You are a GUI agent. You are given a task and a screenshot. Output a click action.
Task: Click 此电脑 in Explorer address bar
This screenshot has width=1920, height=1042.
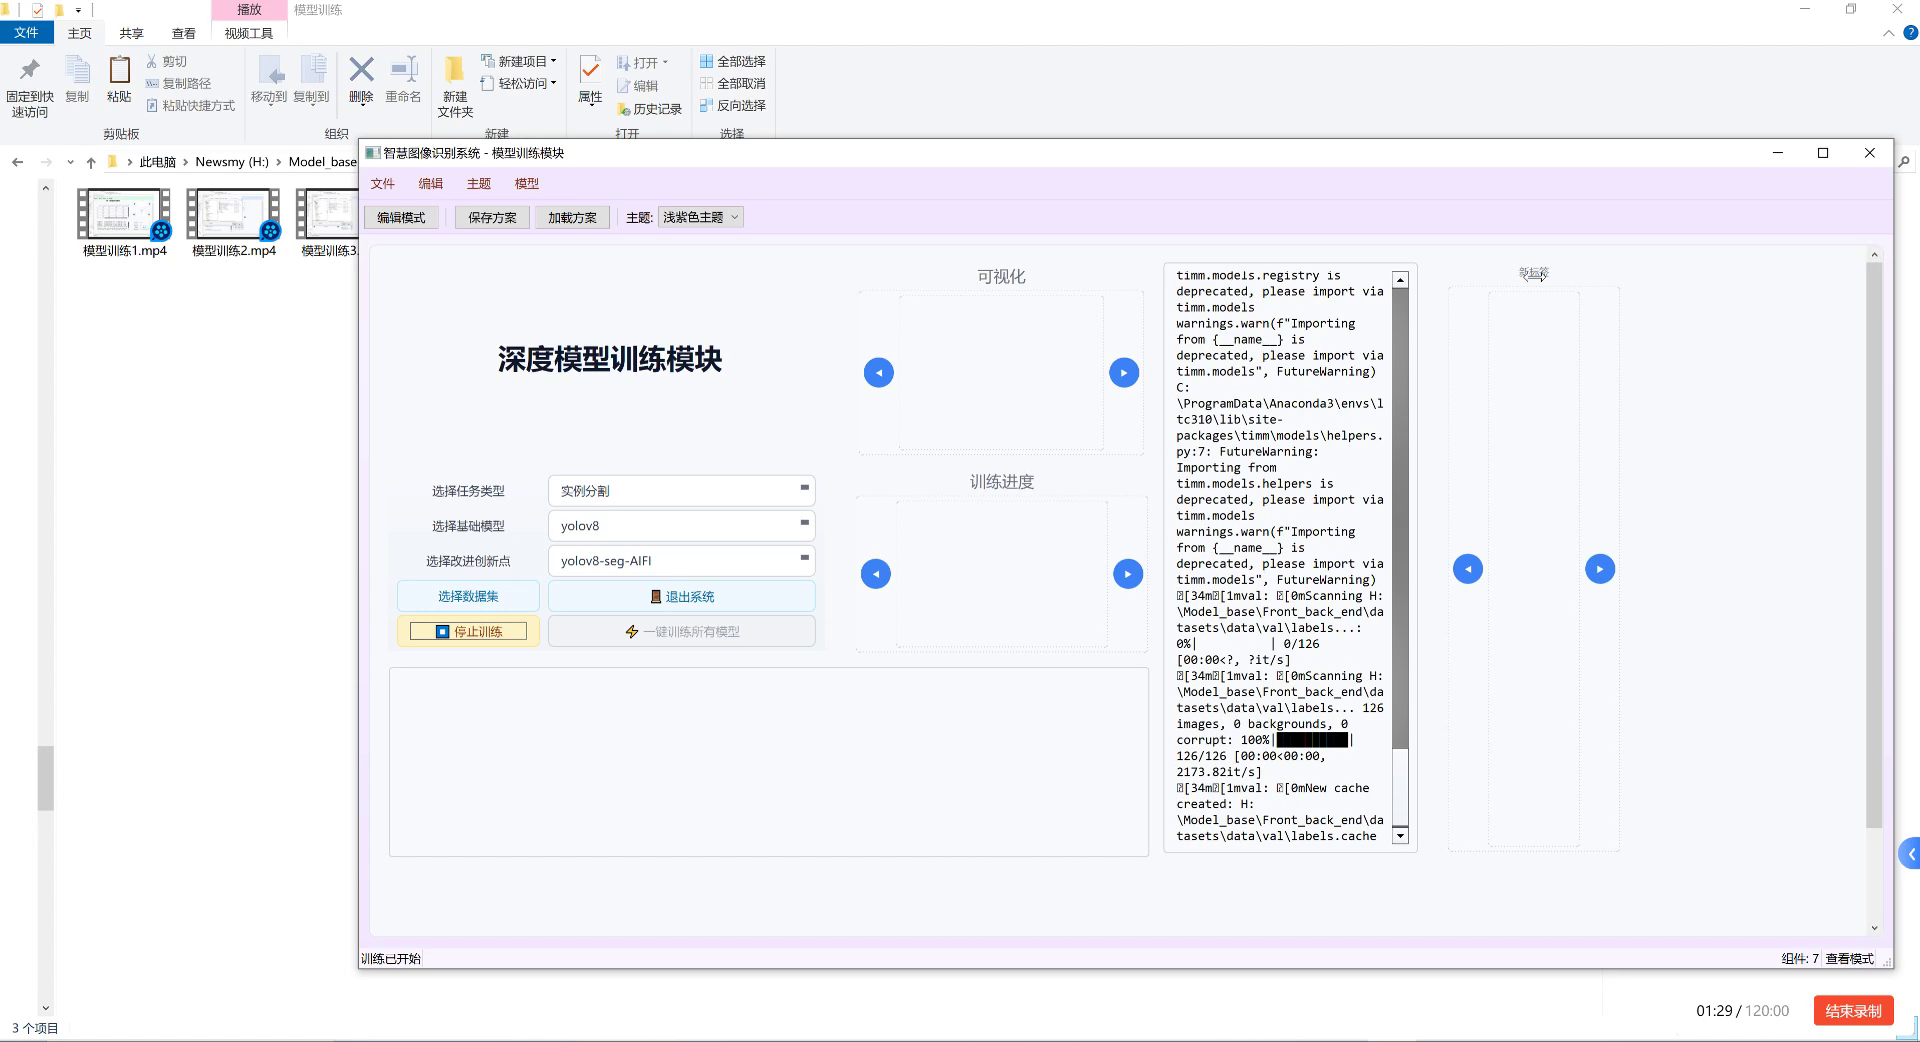coord(157,162)
